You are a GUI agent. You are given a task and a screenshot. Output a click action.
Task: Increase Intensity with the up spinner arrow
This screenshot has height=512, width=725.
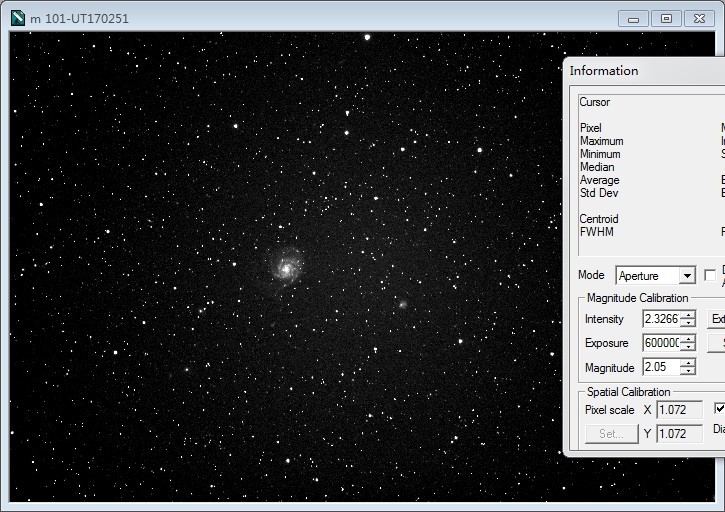[x=687, y=315]
